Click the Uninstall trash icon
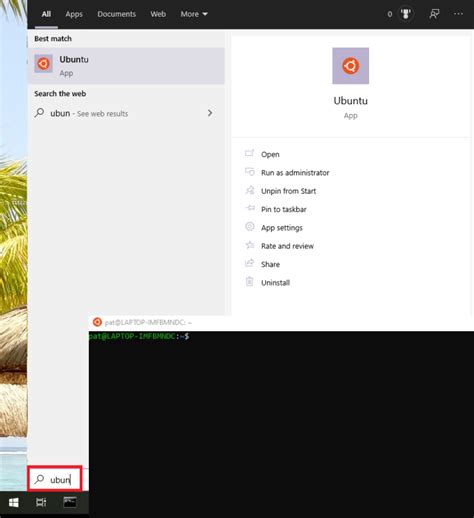 tap(250, 282)
